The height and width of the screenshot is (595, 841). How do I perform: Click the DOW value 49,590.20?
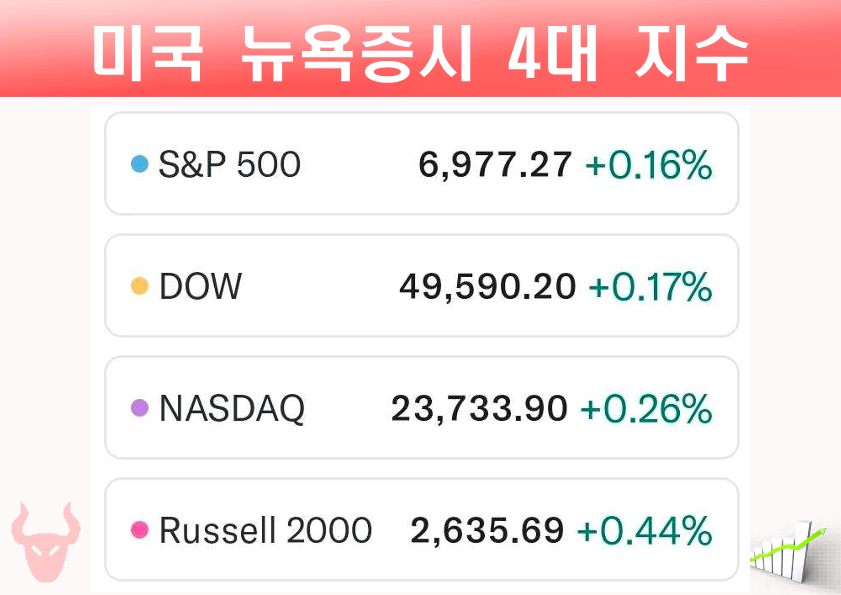tap(487, 287)
